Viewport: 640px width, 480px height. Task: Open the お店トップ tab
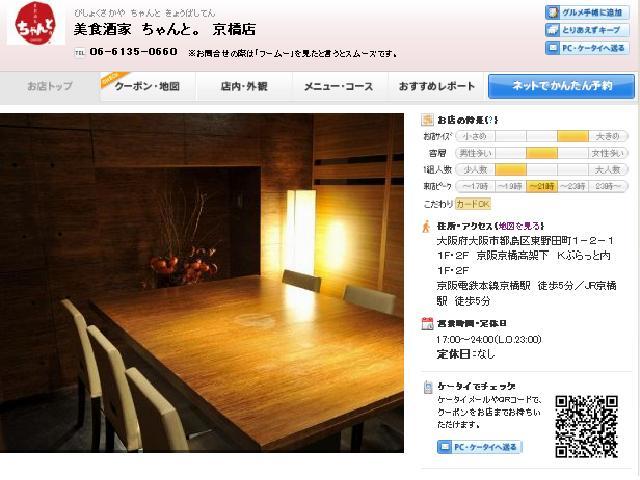[49, 87]
